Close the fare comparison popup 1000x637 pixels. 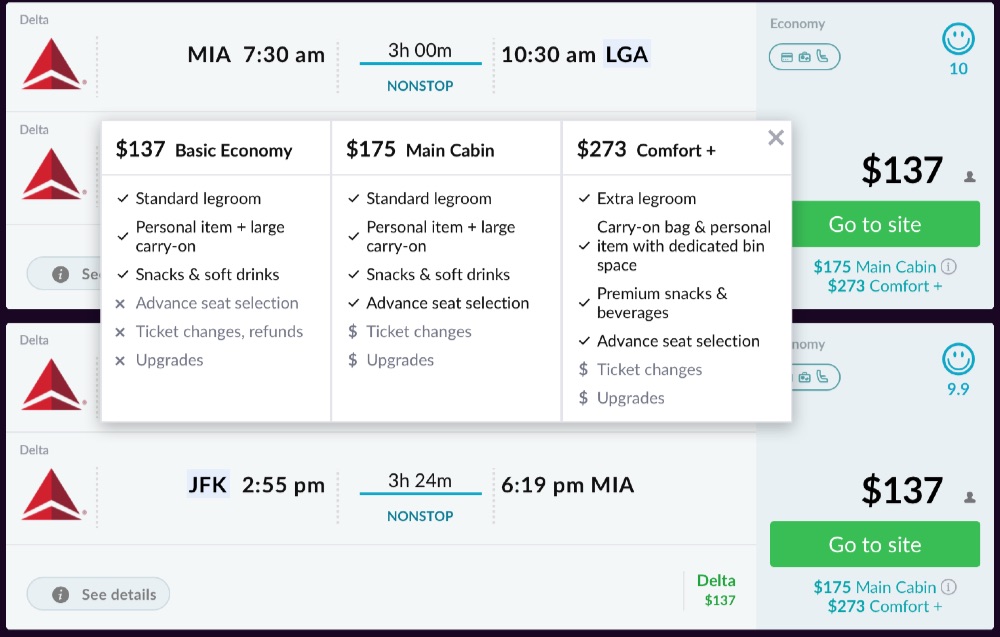click(x=776, y=139)
